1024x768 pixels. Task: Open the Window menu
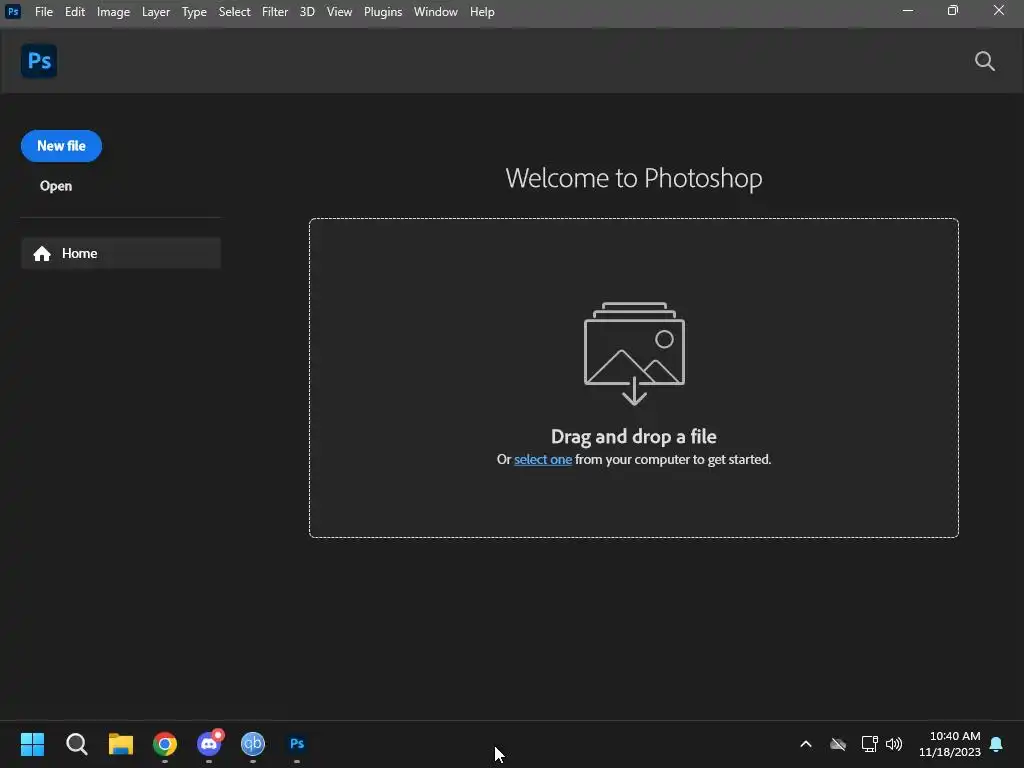tap(436, 12)
